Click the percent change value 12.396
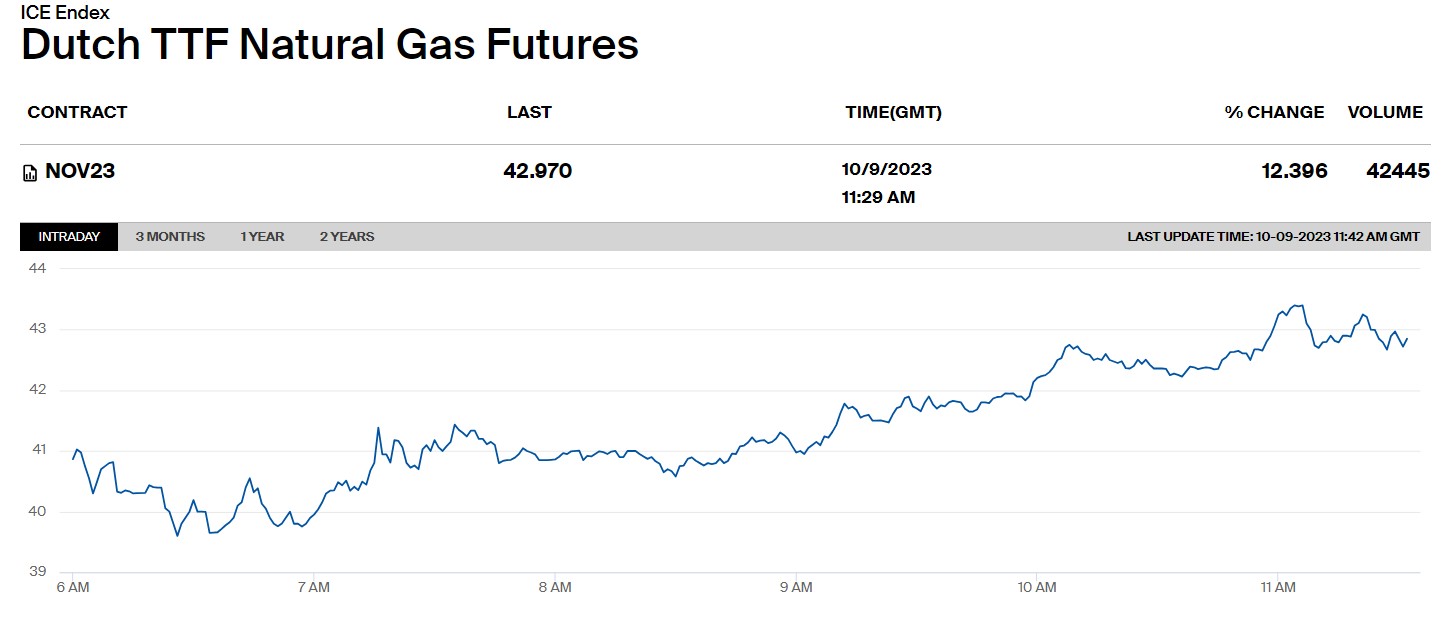The height and width of the screenshot is (624, 1456). pos(1294,171)
